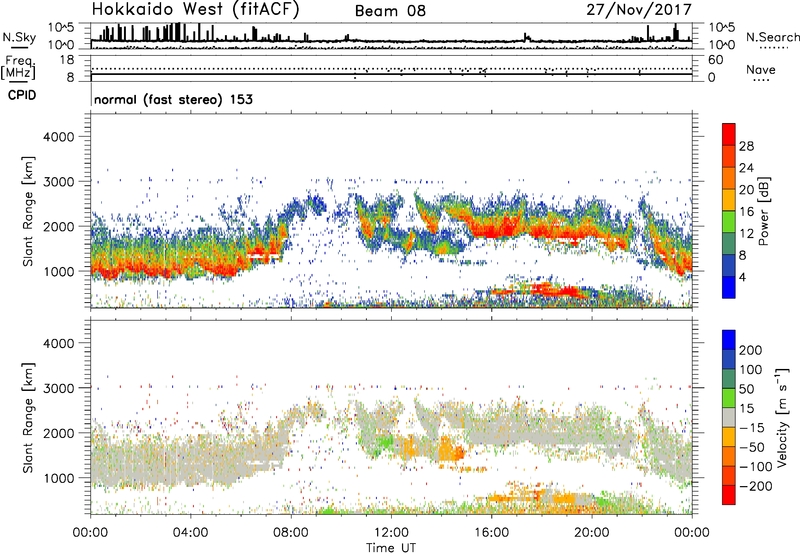This screenshot has height=554, width=800.
Task: Click the "08:00" time tick label
Action: click(x=291, y=533)
